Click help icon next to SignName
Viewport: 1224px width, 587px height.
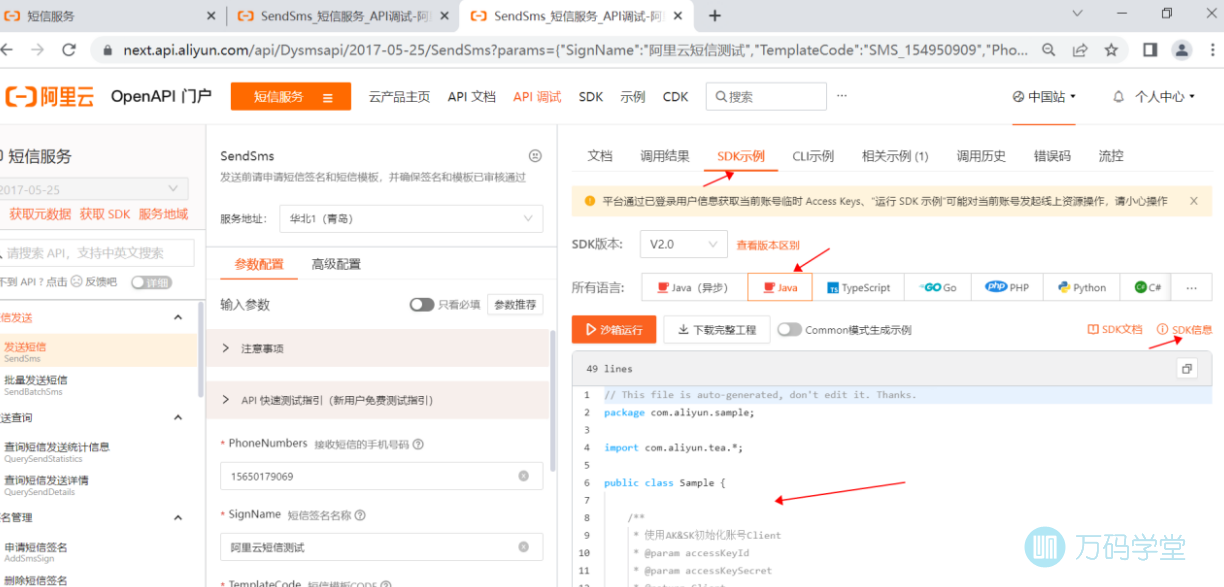tap(359, 515)
